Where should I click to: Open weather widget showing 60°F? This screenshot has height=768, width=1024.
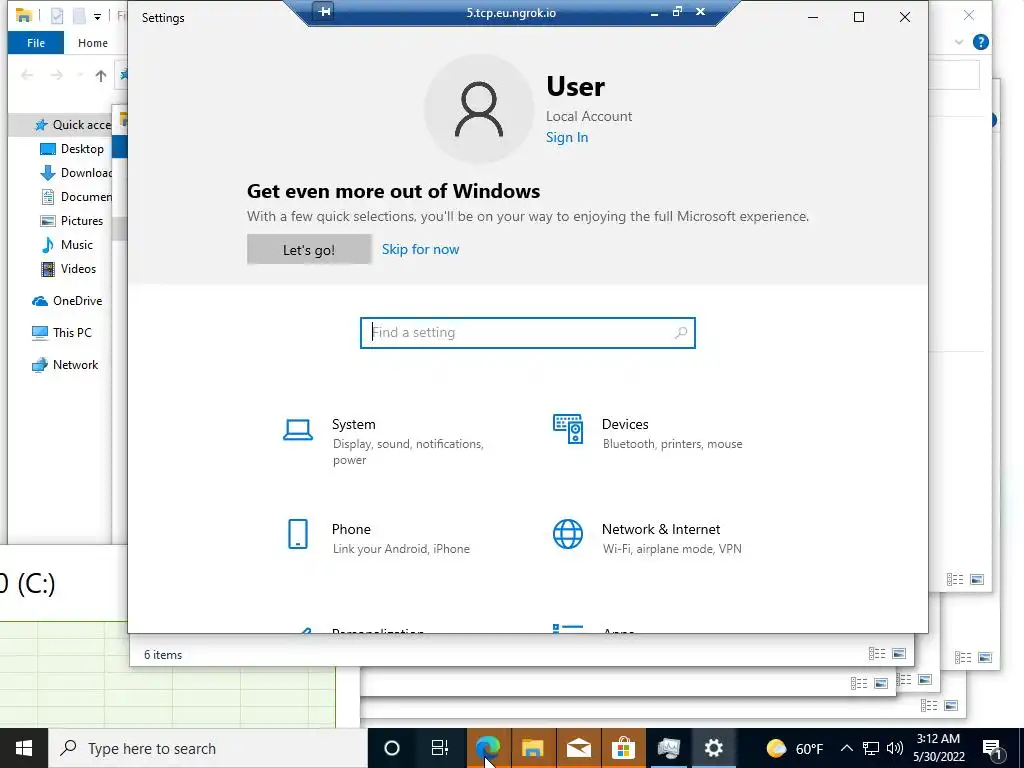795,748
